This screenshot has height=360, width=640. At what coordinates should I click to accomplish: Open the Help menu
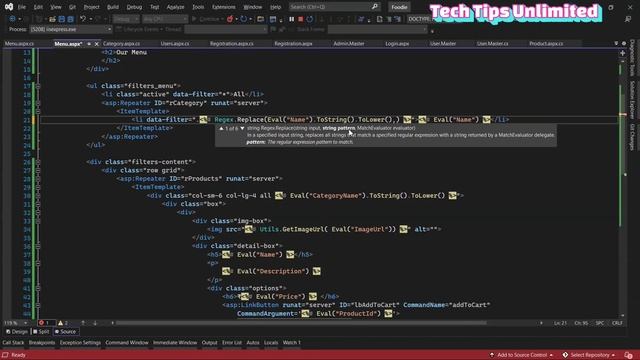click(276, 7)
